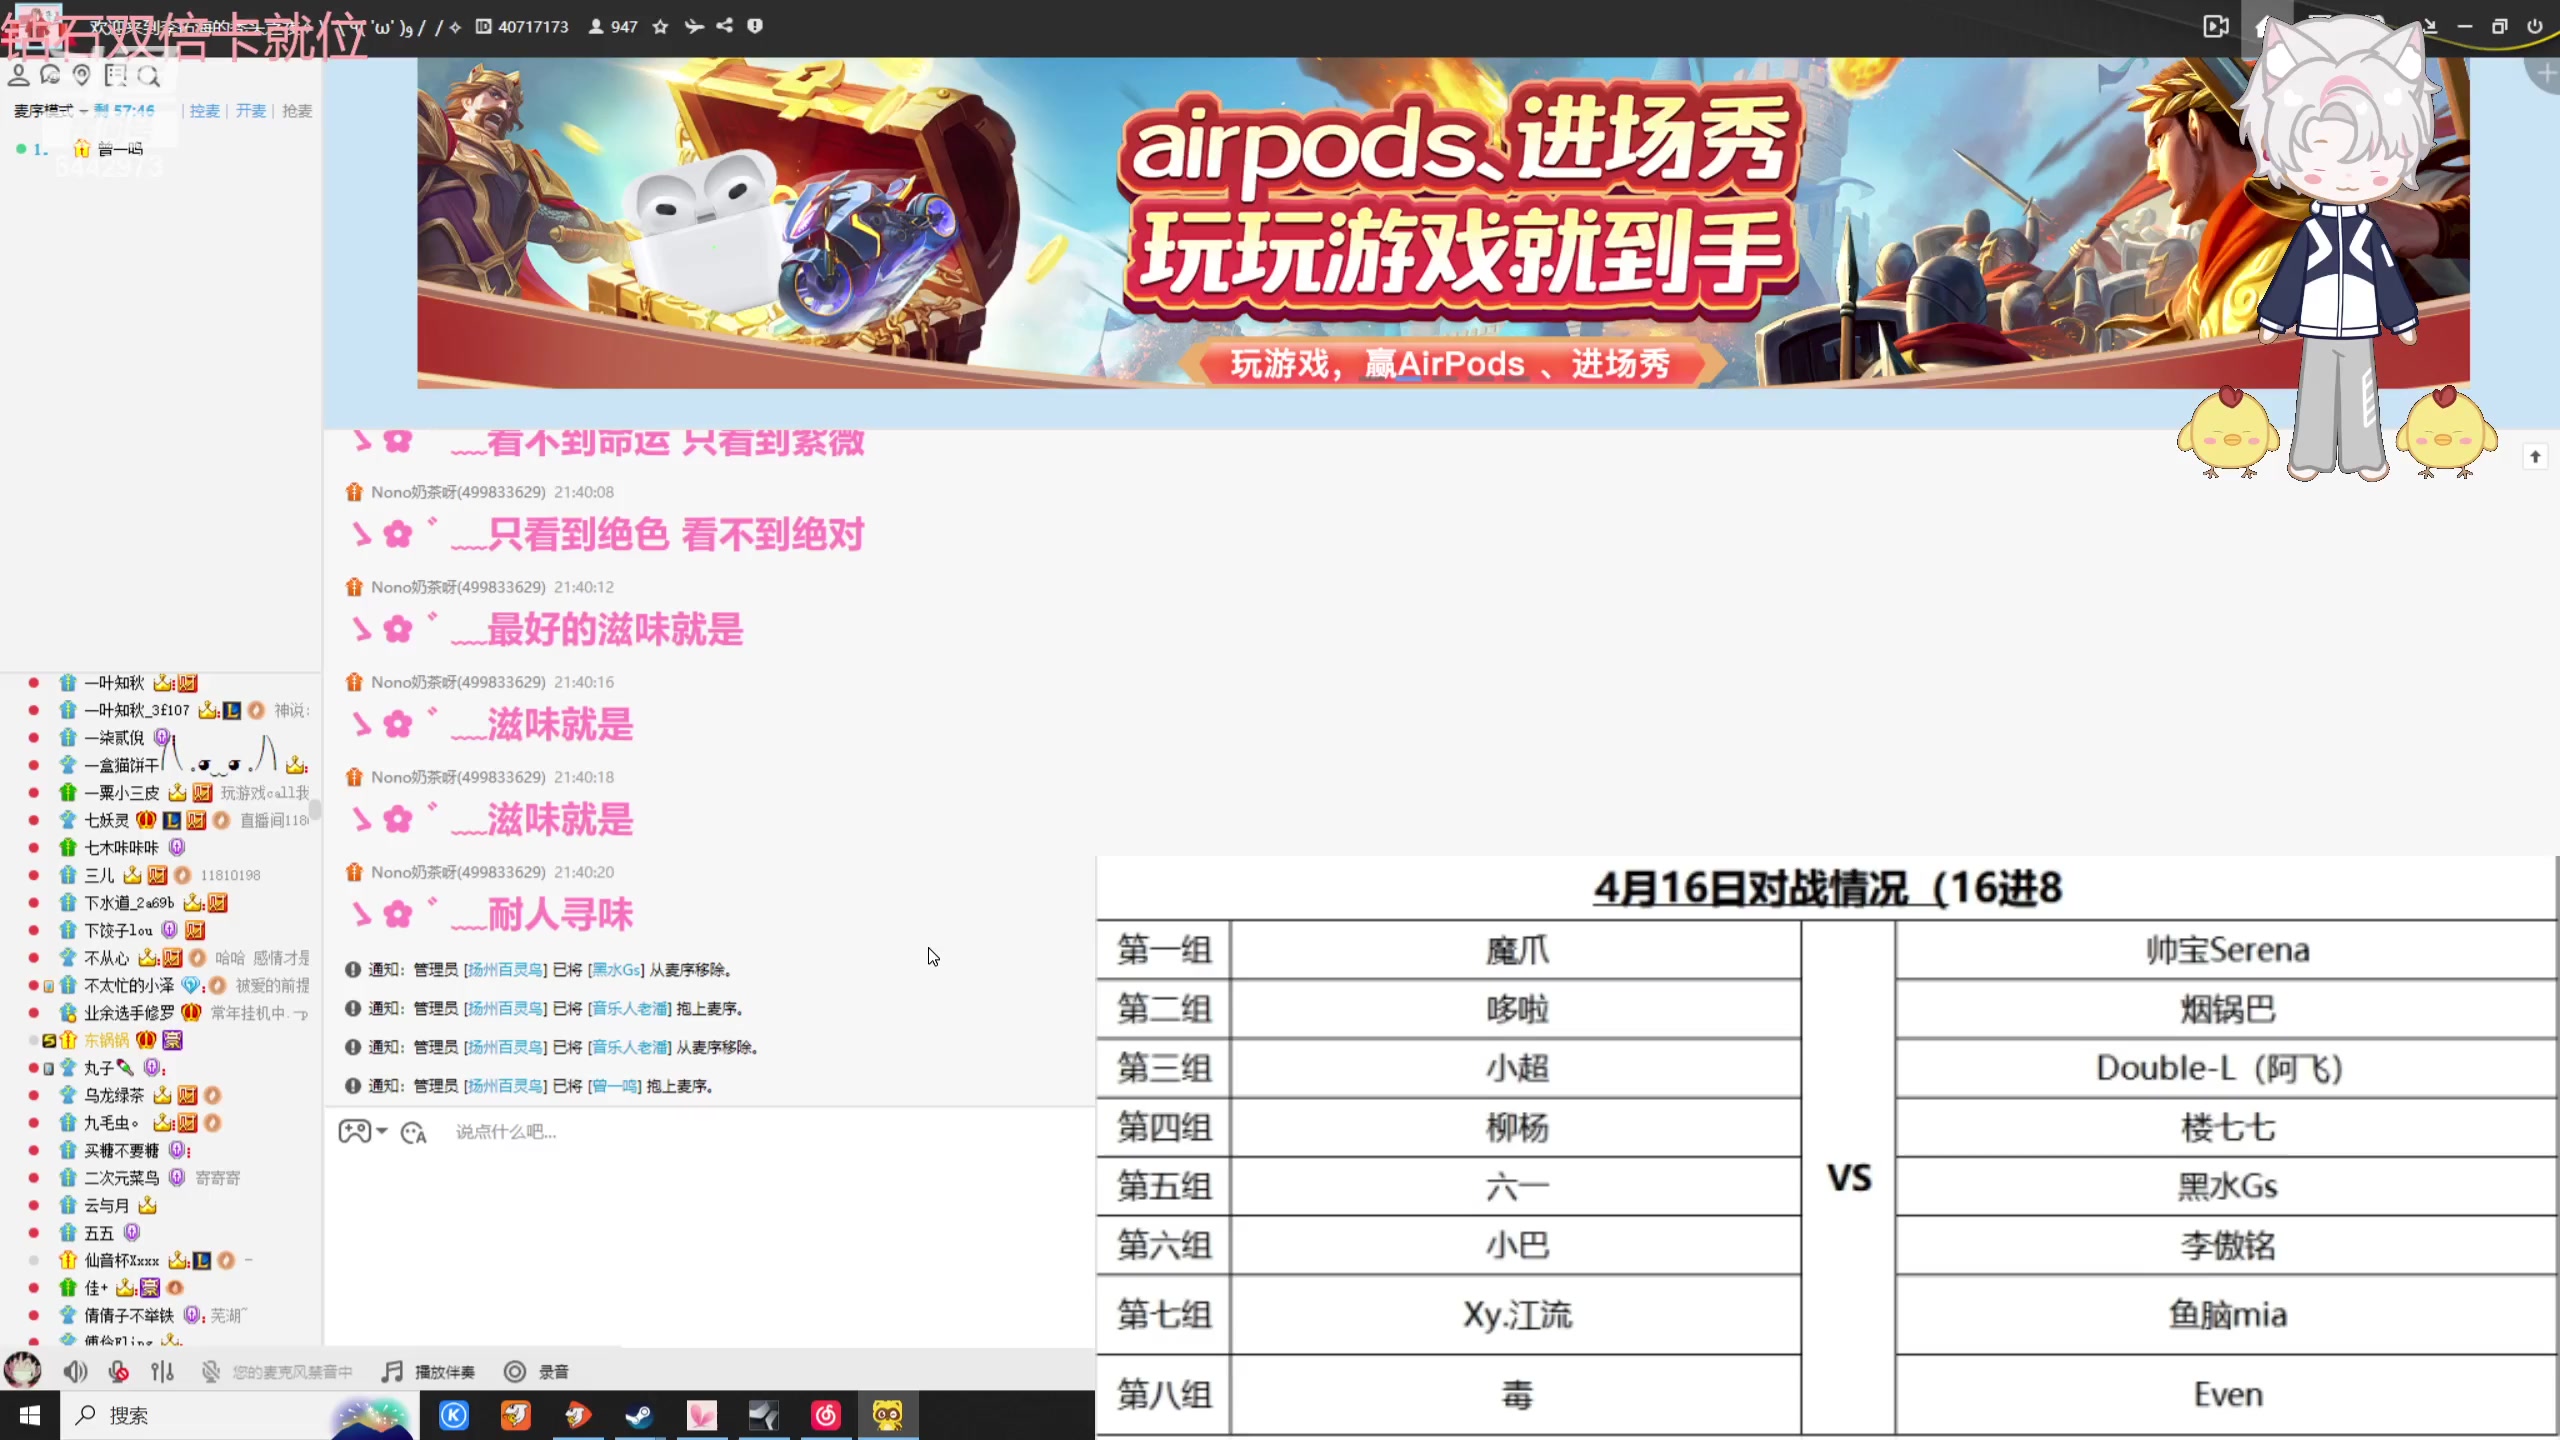Viewport: 2560px width, 1440px height.
Task: Open the audio mixer settings icon
Action: pyautogui.click(x=162, y=1371)
